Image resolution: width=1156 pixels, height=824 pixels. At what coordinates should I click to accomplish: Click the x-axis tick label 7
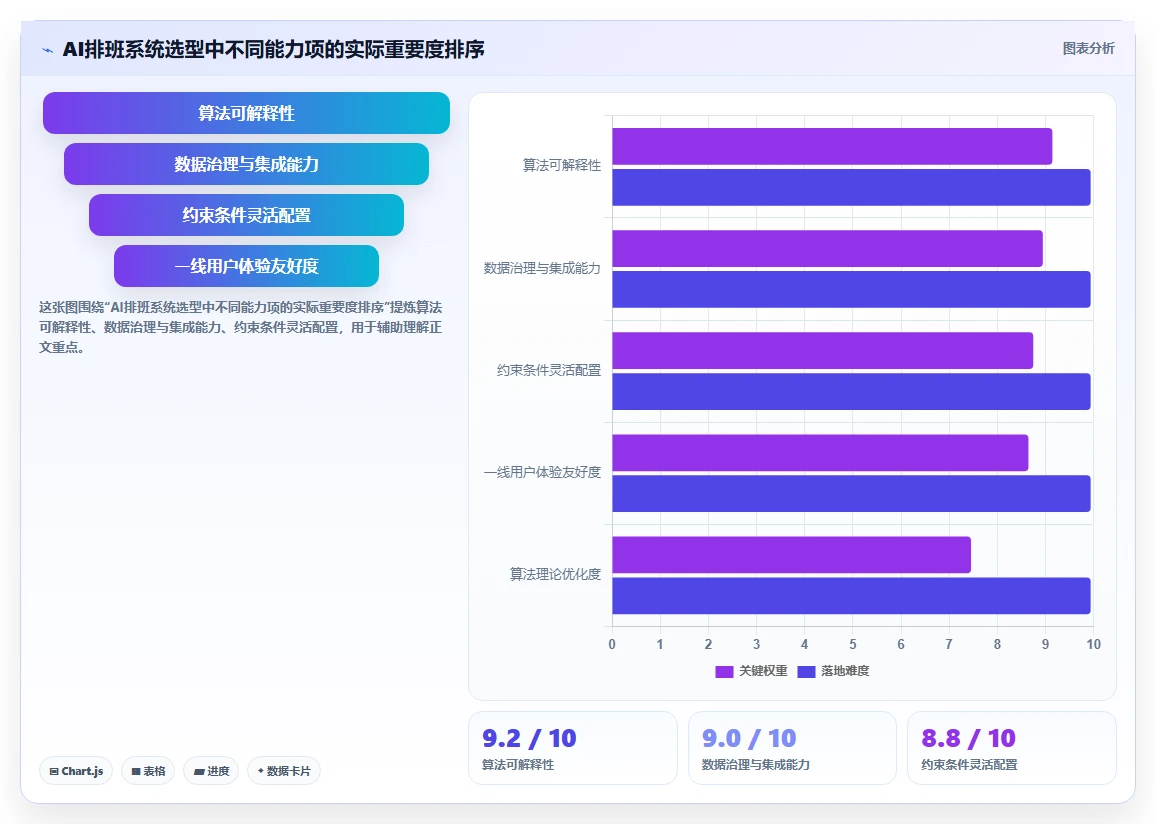949,644
